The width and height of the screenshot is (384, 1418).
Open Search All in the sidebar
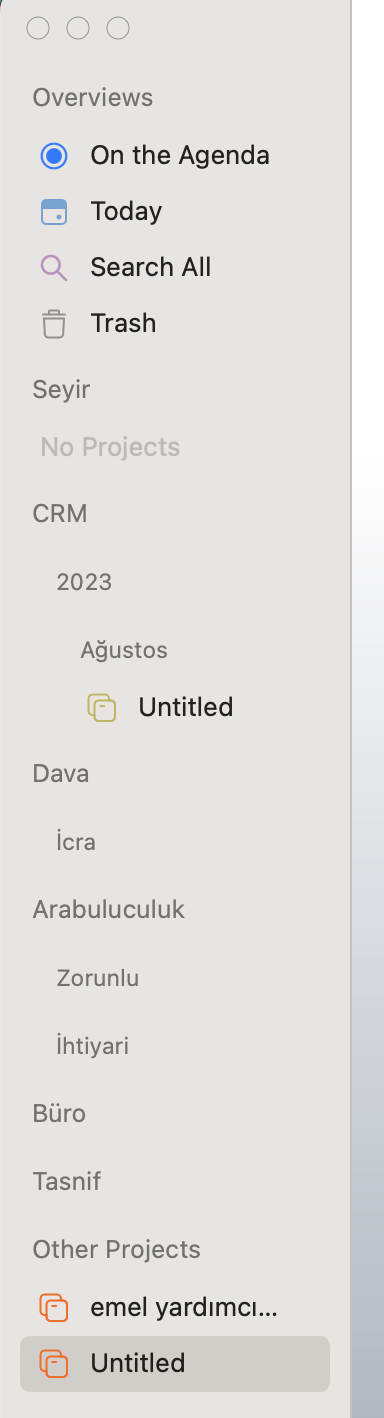point(151,267)
